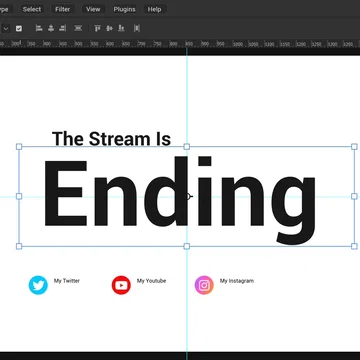360x360 pixels.
Task: Click the Instagram gradient icon
Action: click(x=204, y=285)
